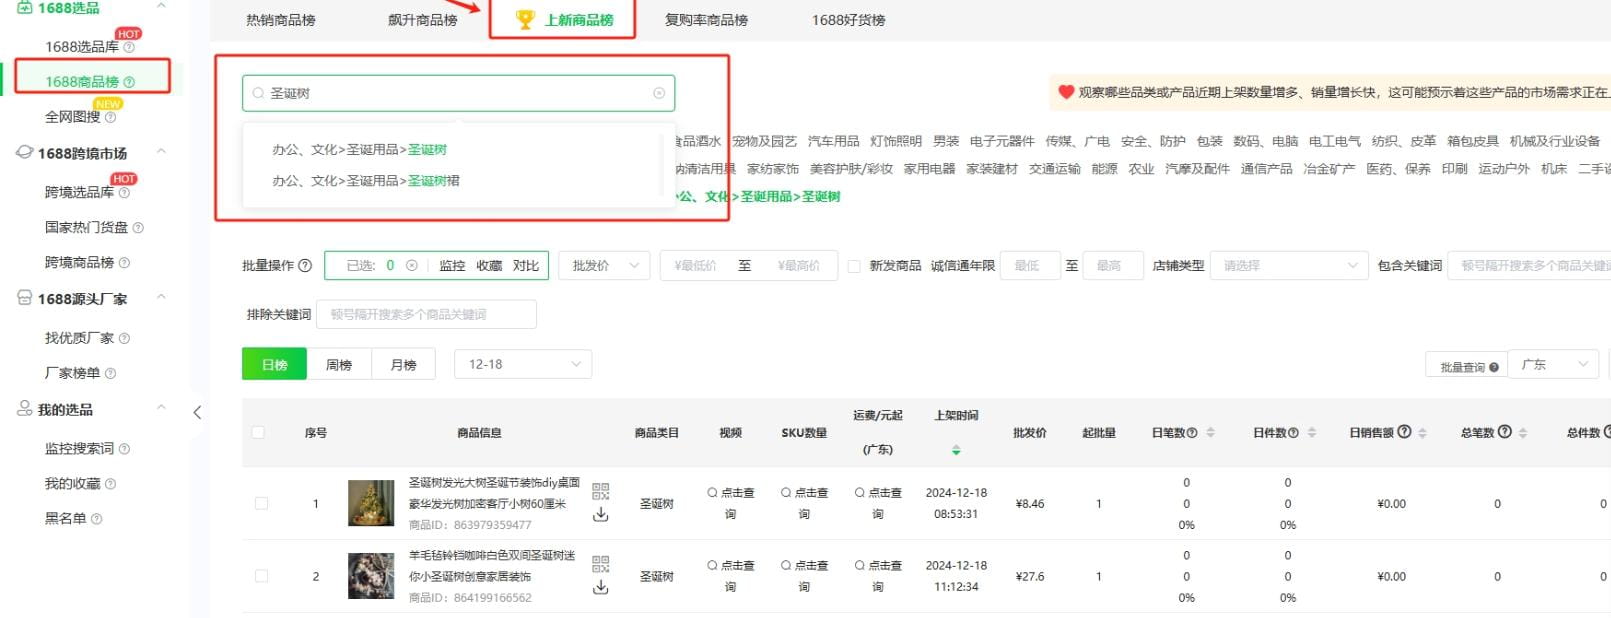The image size is (1611, 618).
Task: Toggle the select-all checkbox in table header
Action: tap(258, 433)
